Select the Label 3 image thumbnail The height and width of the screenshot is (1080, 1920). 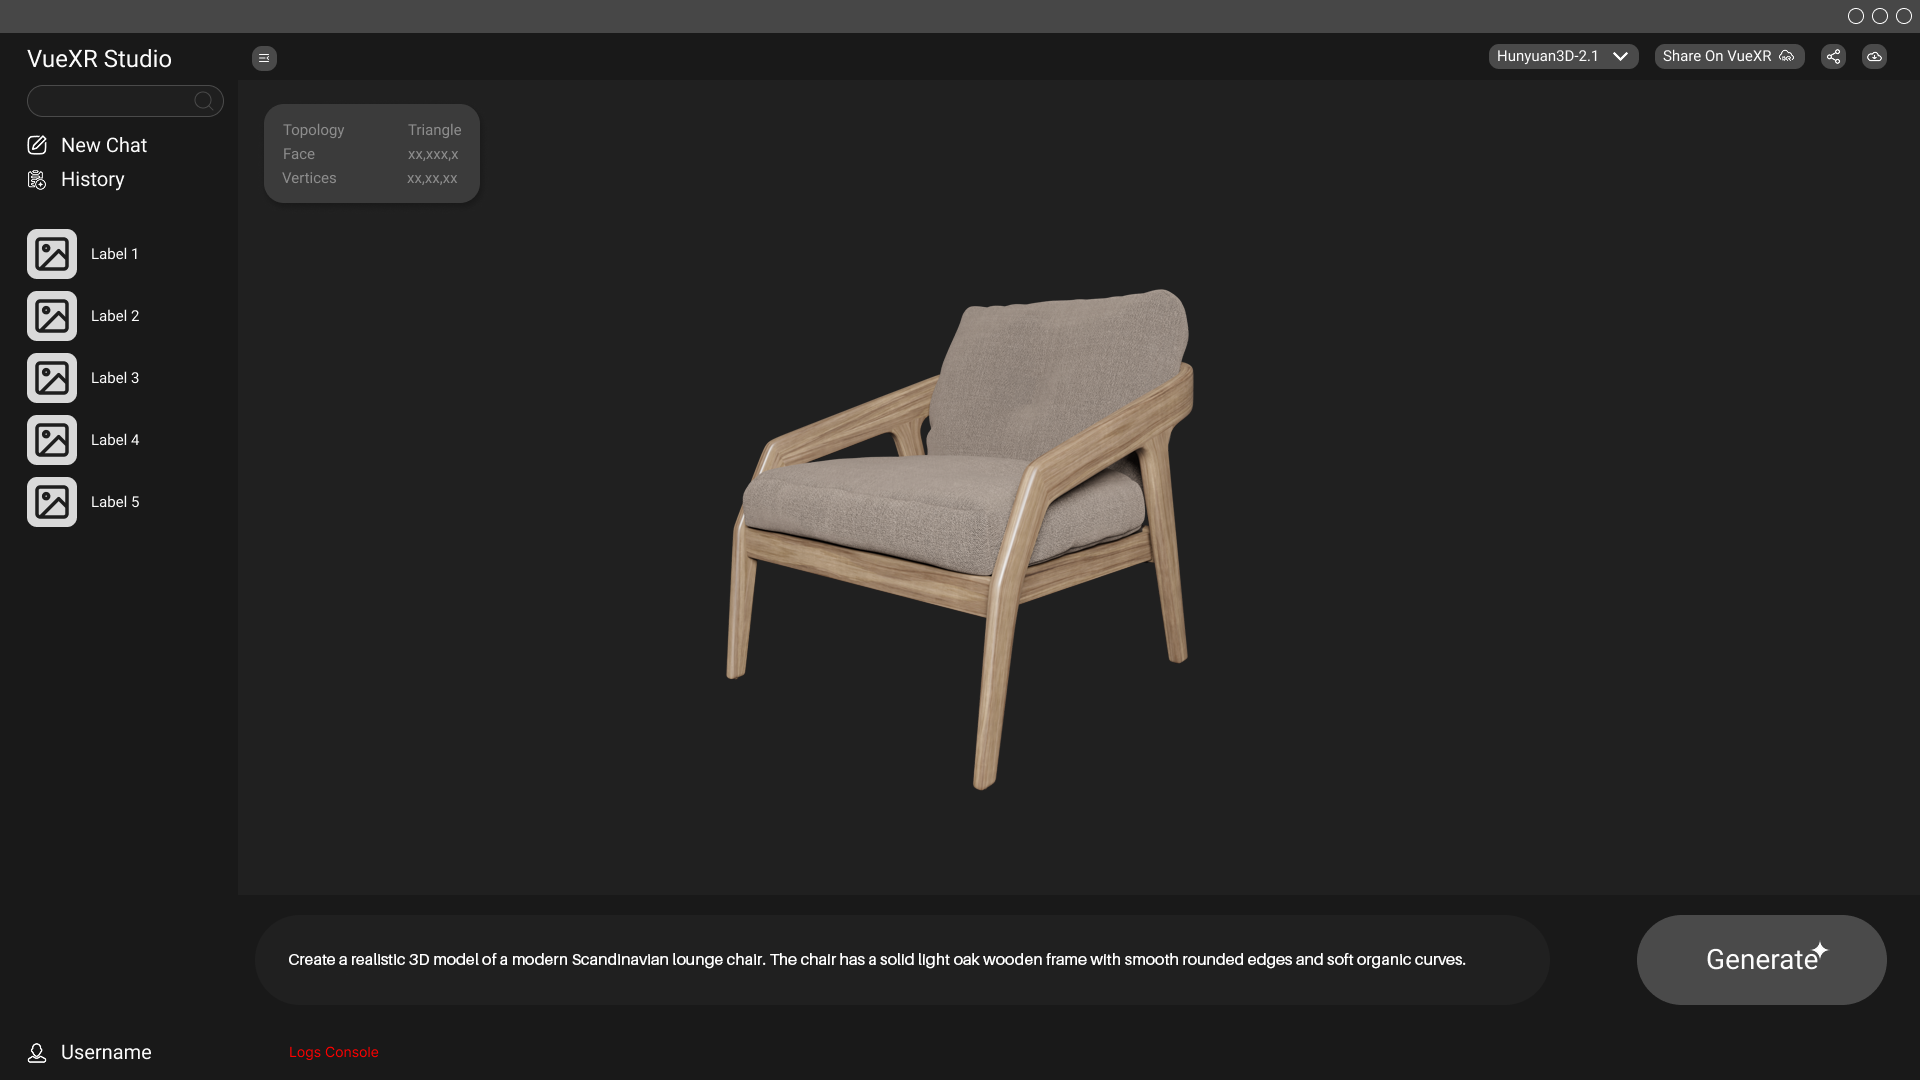click(51, 377)
